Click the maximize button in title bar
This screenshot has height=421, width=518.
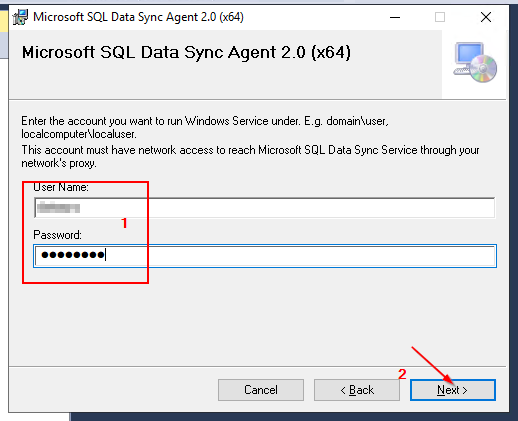(440, 17)
